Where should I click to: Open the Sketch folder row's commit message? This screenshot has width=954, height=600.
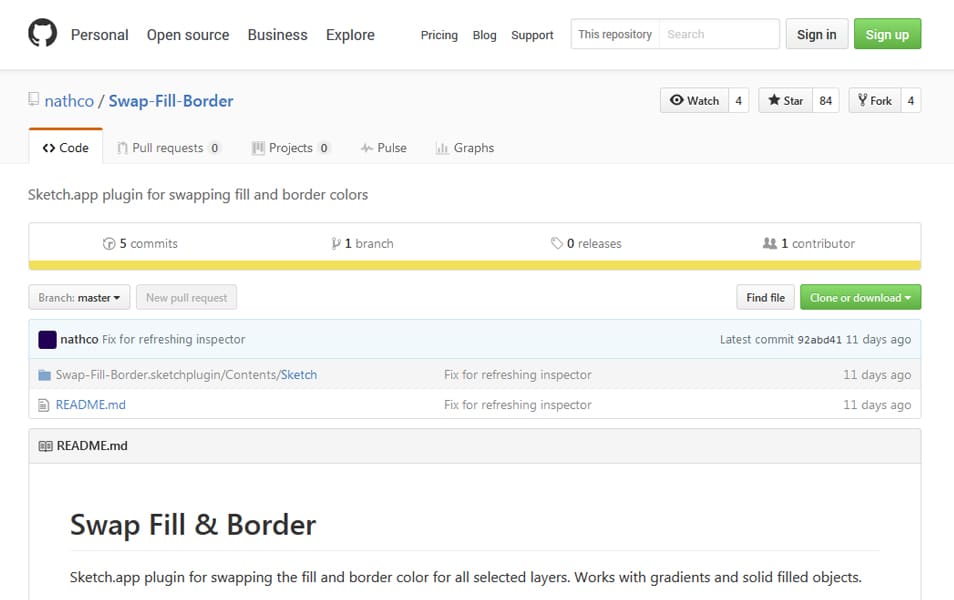[518, 375]
